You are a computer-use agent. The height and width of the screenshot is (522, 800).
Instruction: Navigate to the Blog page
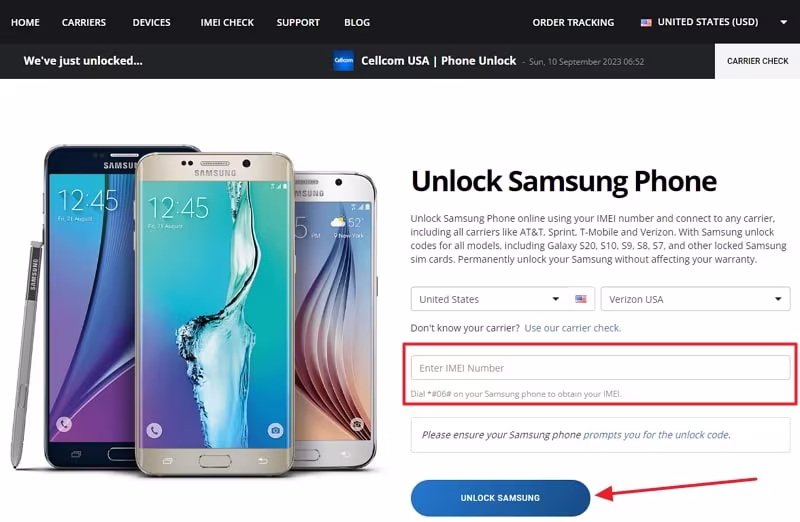click(x=356, y=22)
